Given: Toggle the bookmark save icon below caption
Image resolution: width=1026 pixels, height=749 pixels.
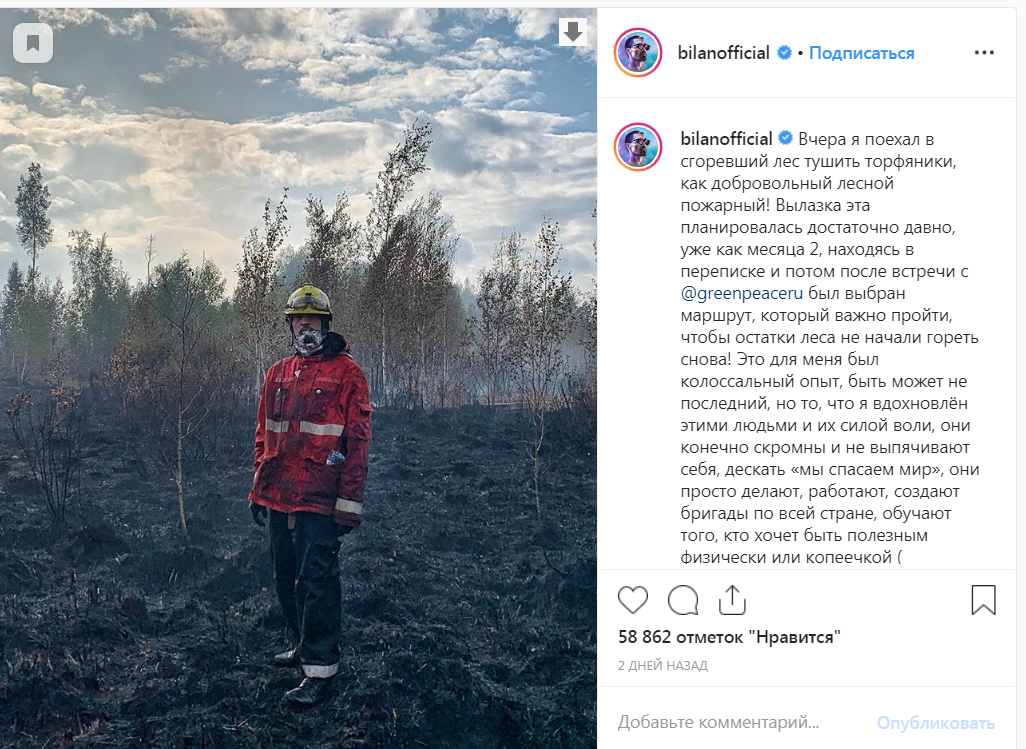Looking at the screenshot, I should (983, 600).
